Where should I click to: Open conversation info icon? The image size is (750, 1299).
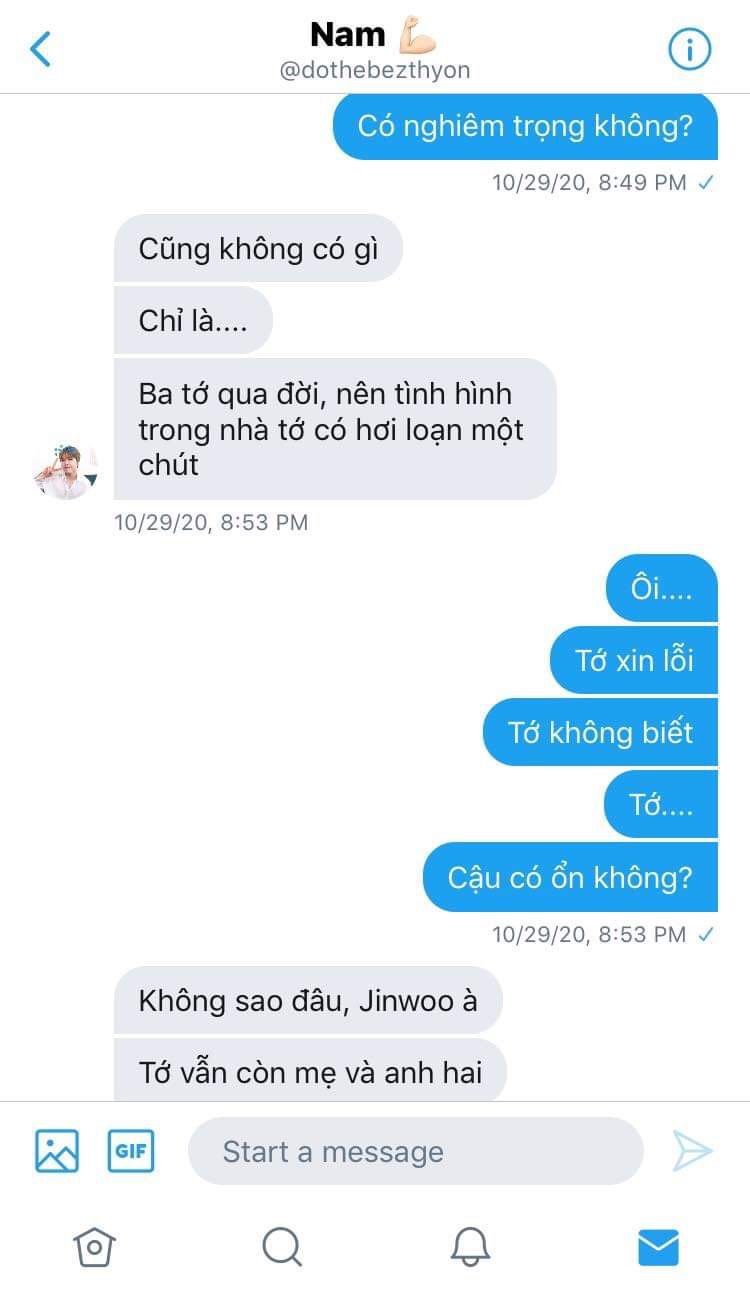(x=689, y=48)
